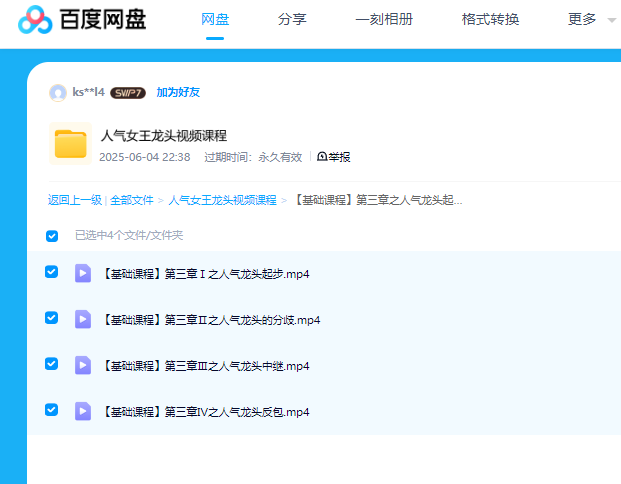The height and width of the screenshot is (484, 621).
Task: Click the 加为好友 link
Action: pos(178,93)
